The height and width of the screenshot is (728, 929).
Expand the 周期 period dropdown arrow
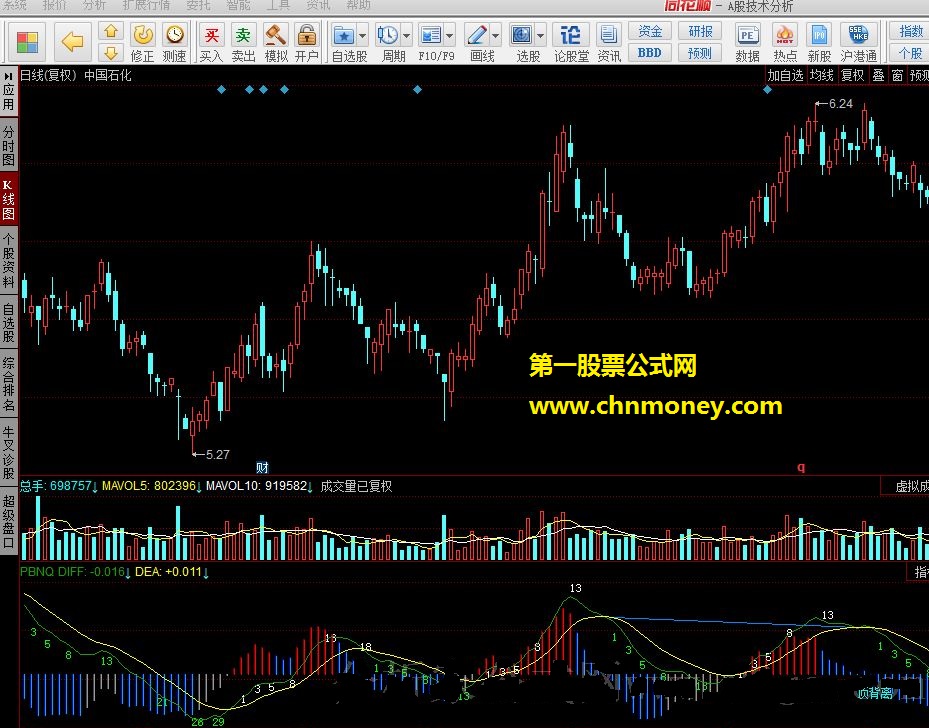[x=406, y=36]
